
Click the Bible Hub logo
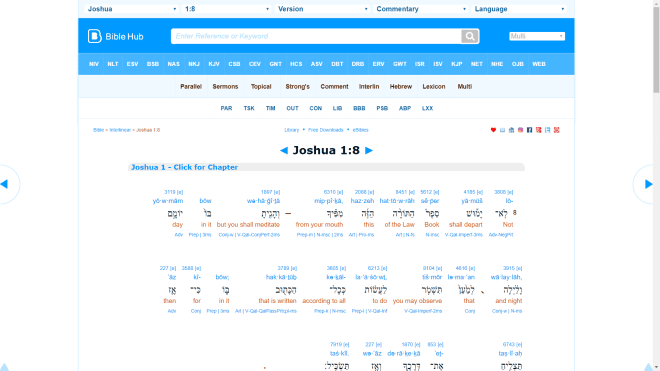[116, 36]
